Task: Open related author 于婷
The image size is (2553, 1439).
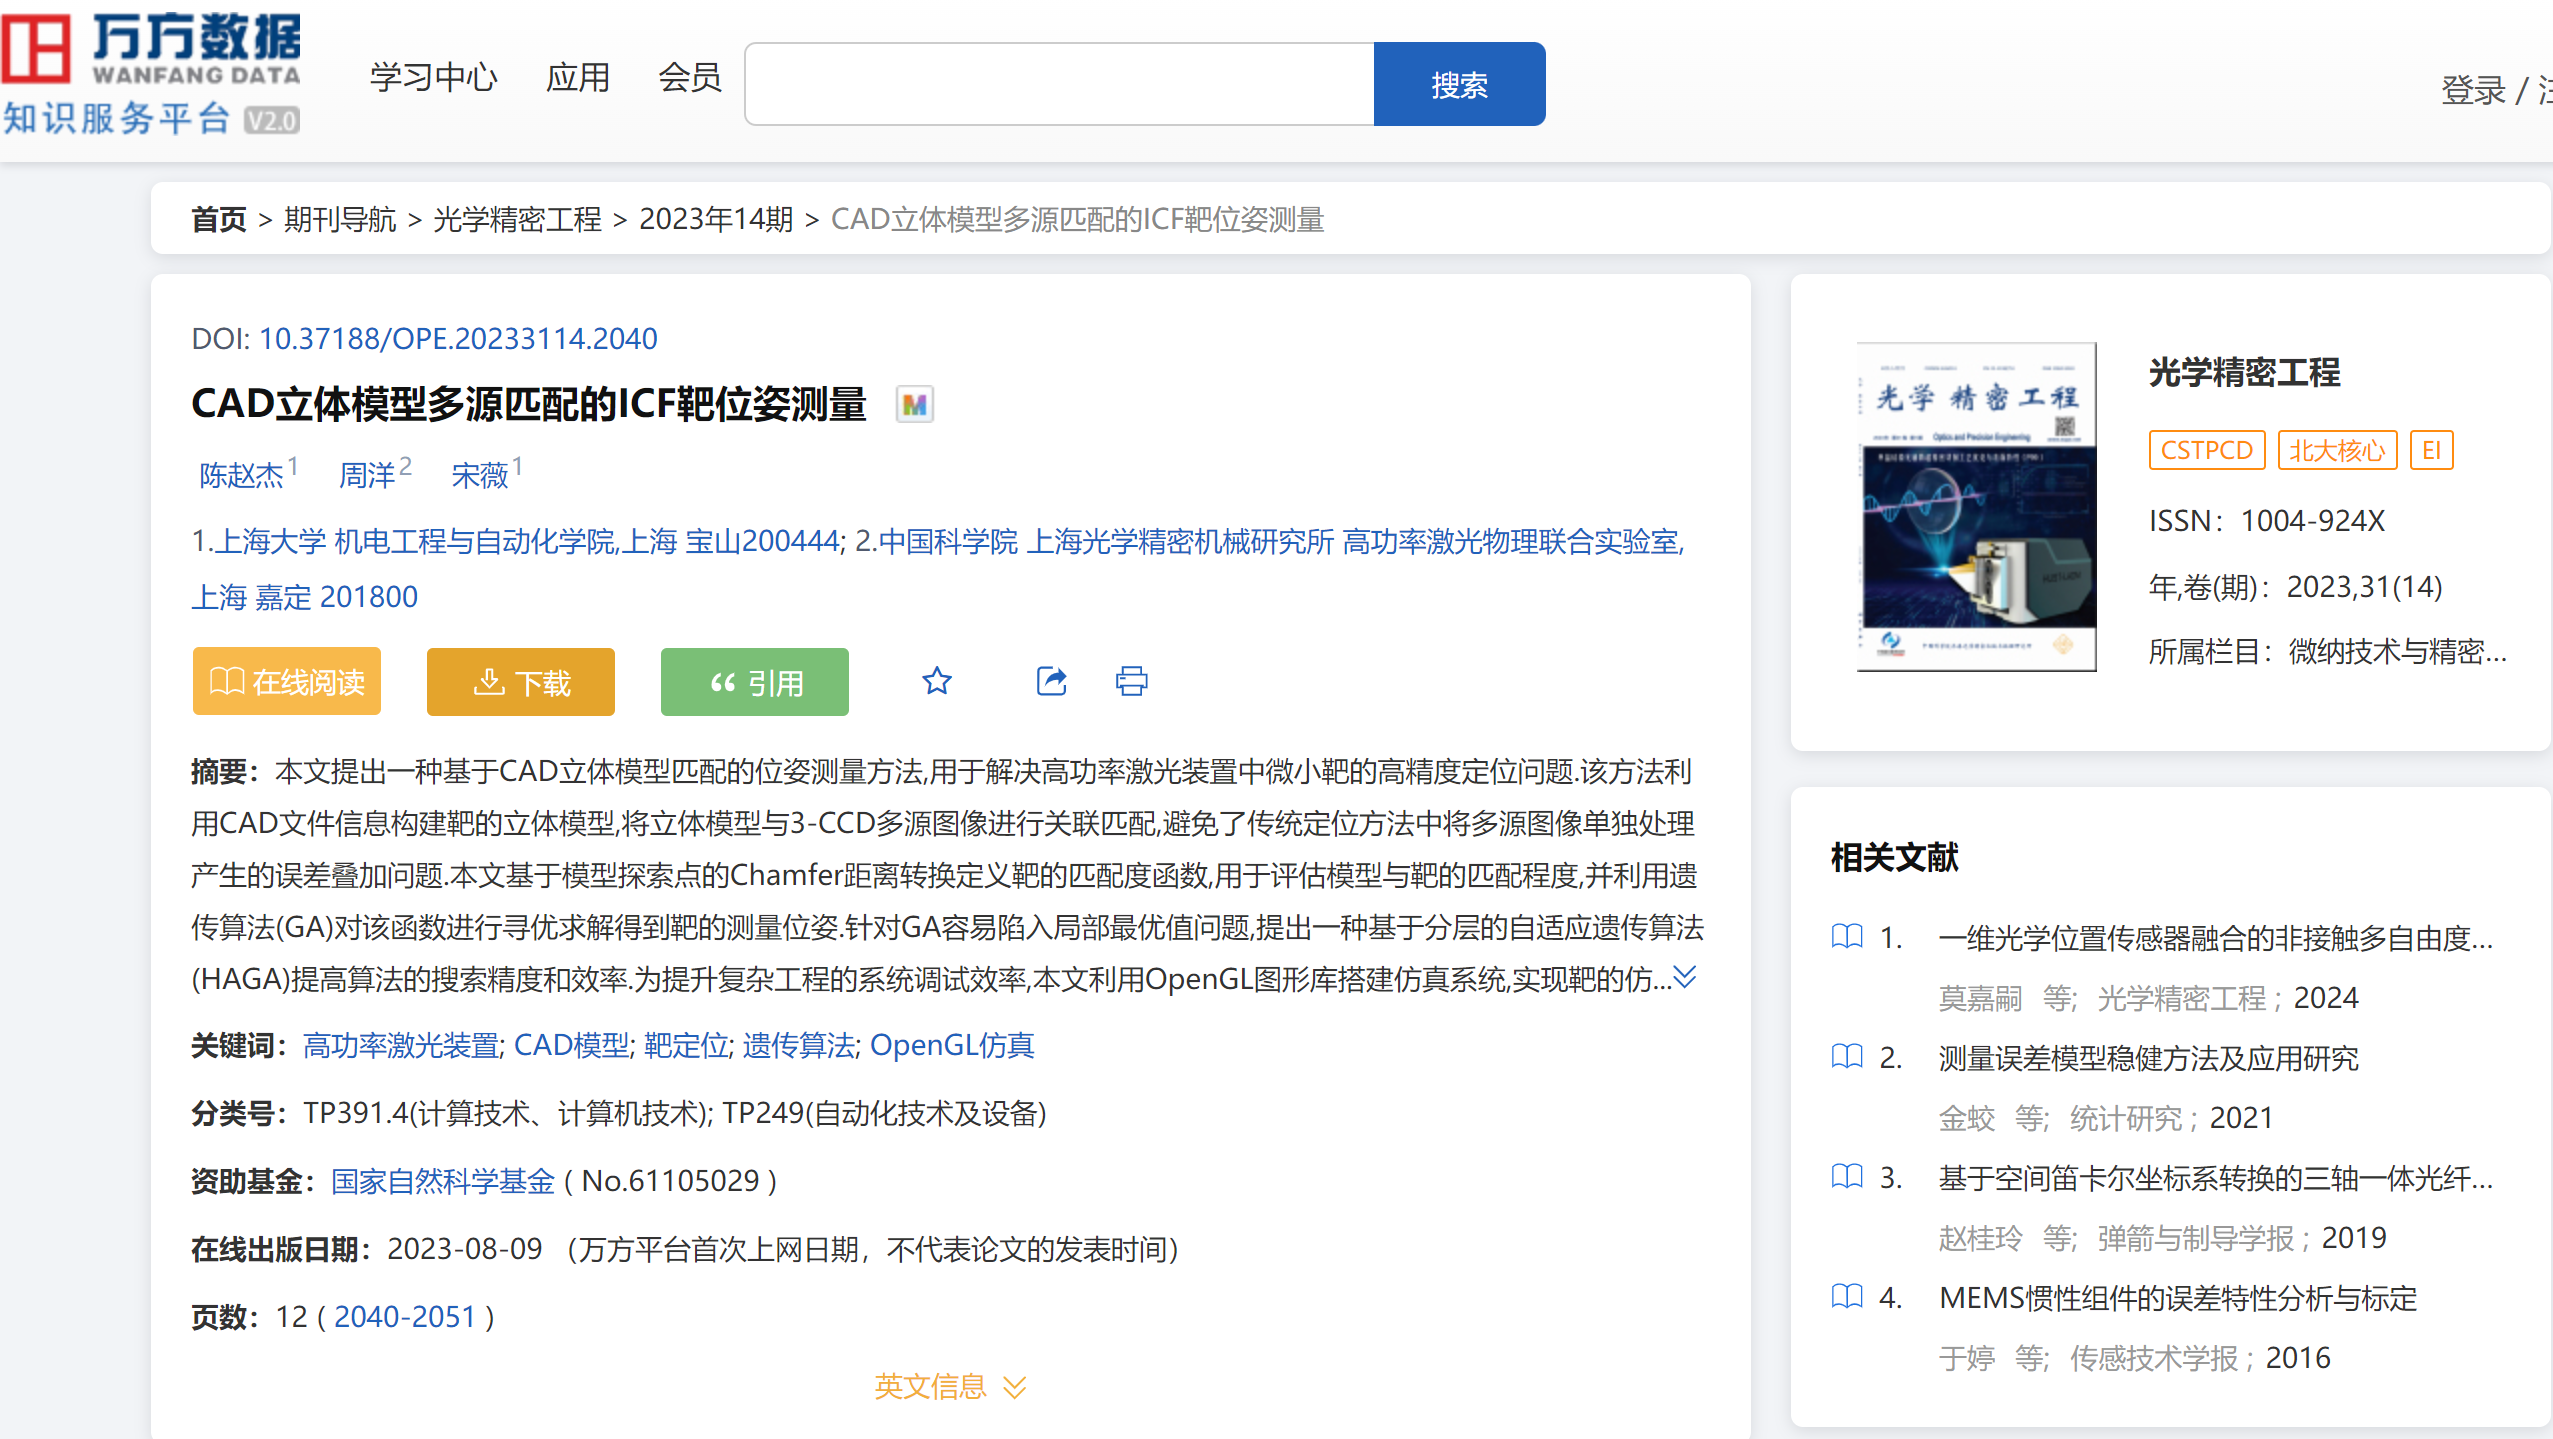Action: (x=1967, y=1358)
